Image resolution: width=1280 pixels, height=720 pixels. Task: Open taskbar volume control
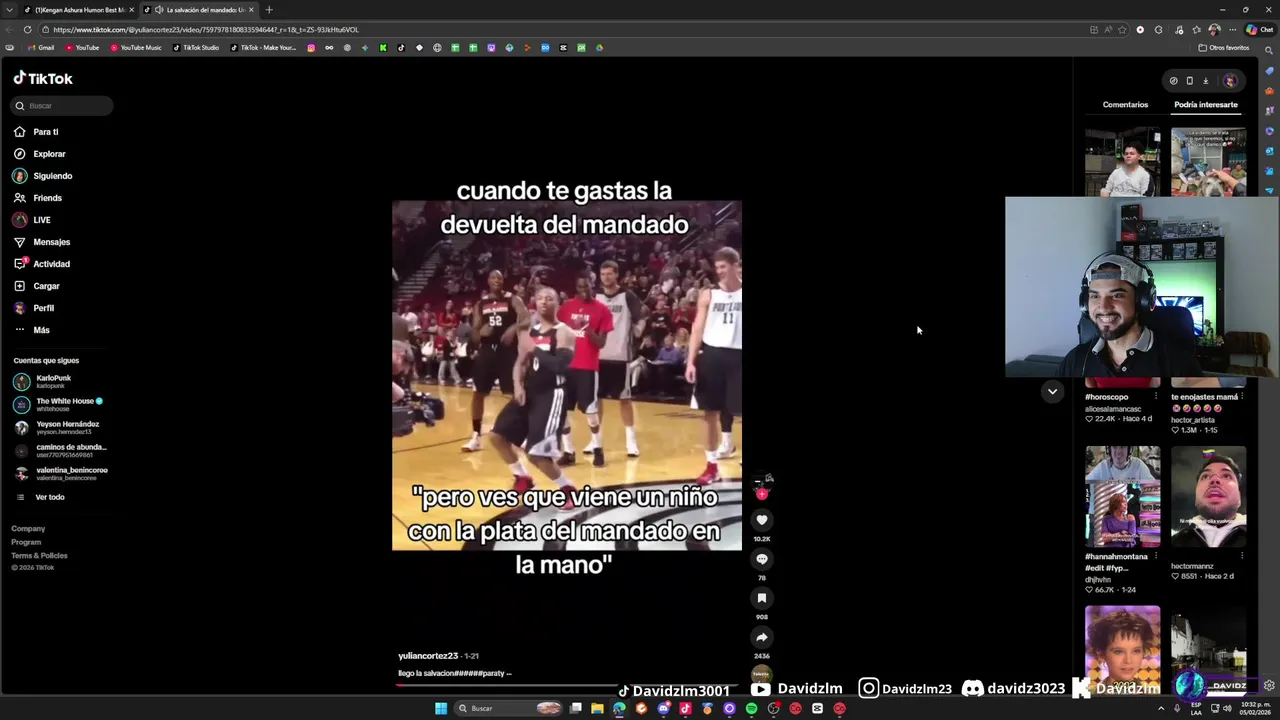tap(1227, 709)
